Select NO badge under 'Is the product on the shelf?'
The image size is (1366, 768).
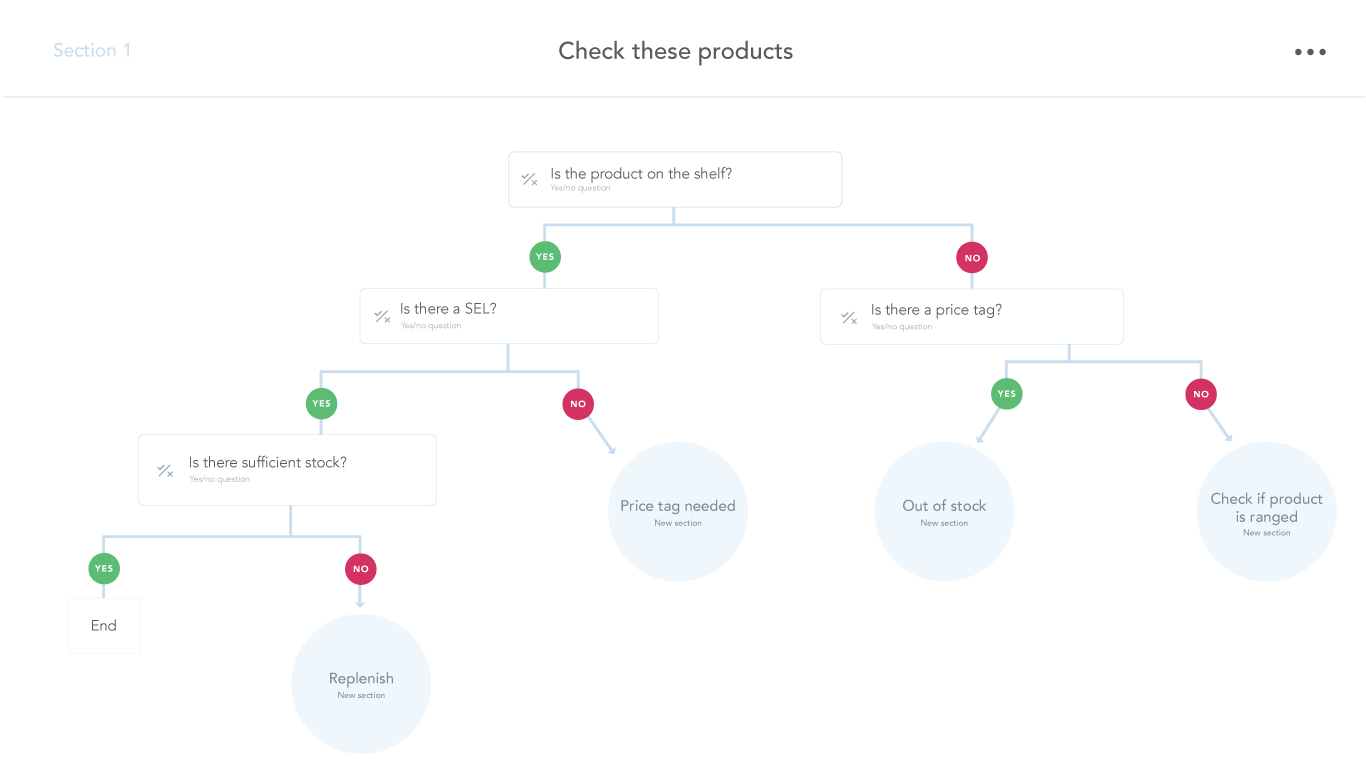click(x=972, y=258)
